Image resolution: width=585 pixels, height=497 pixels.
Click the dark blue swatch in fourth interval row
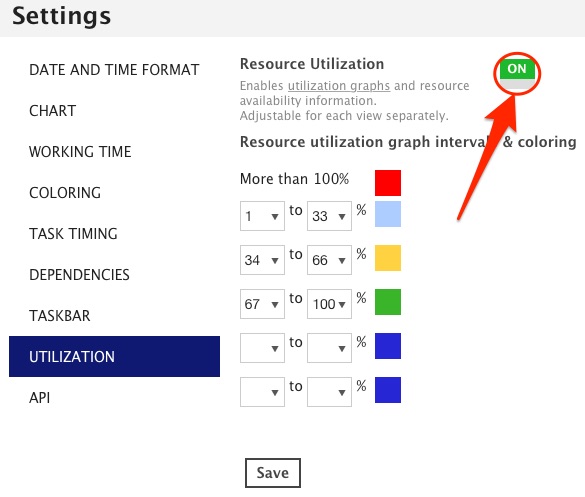388,346
